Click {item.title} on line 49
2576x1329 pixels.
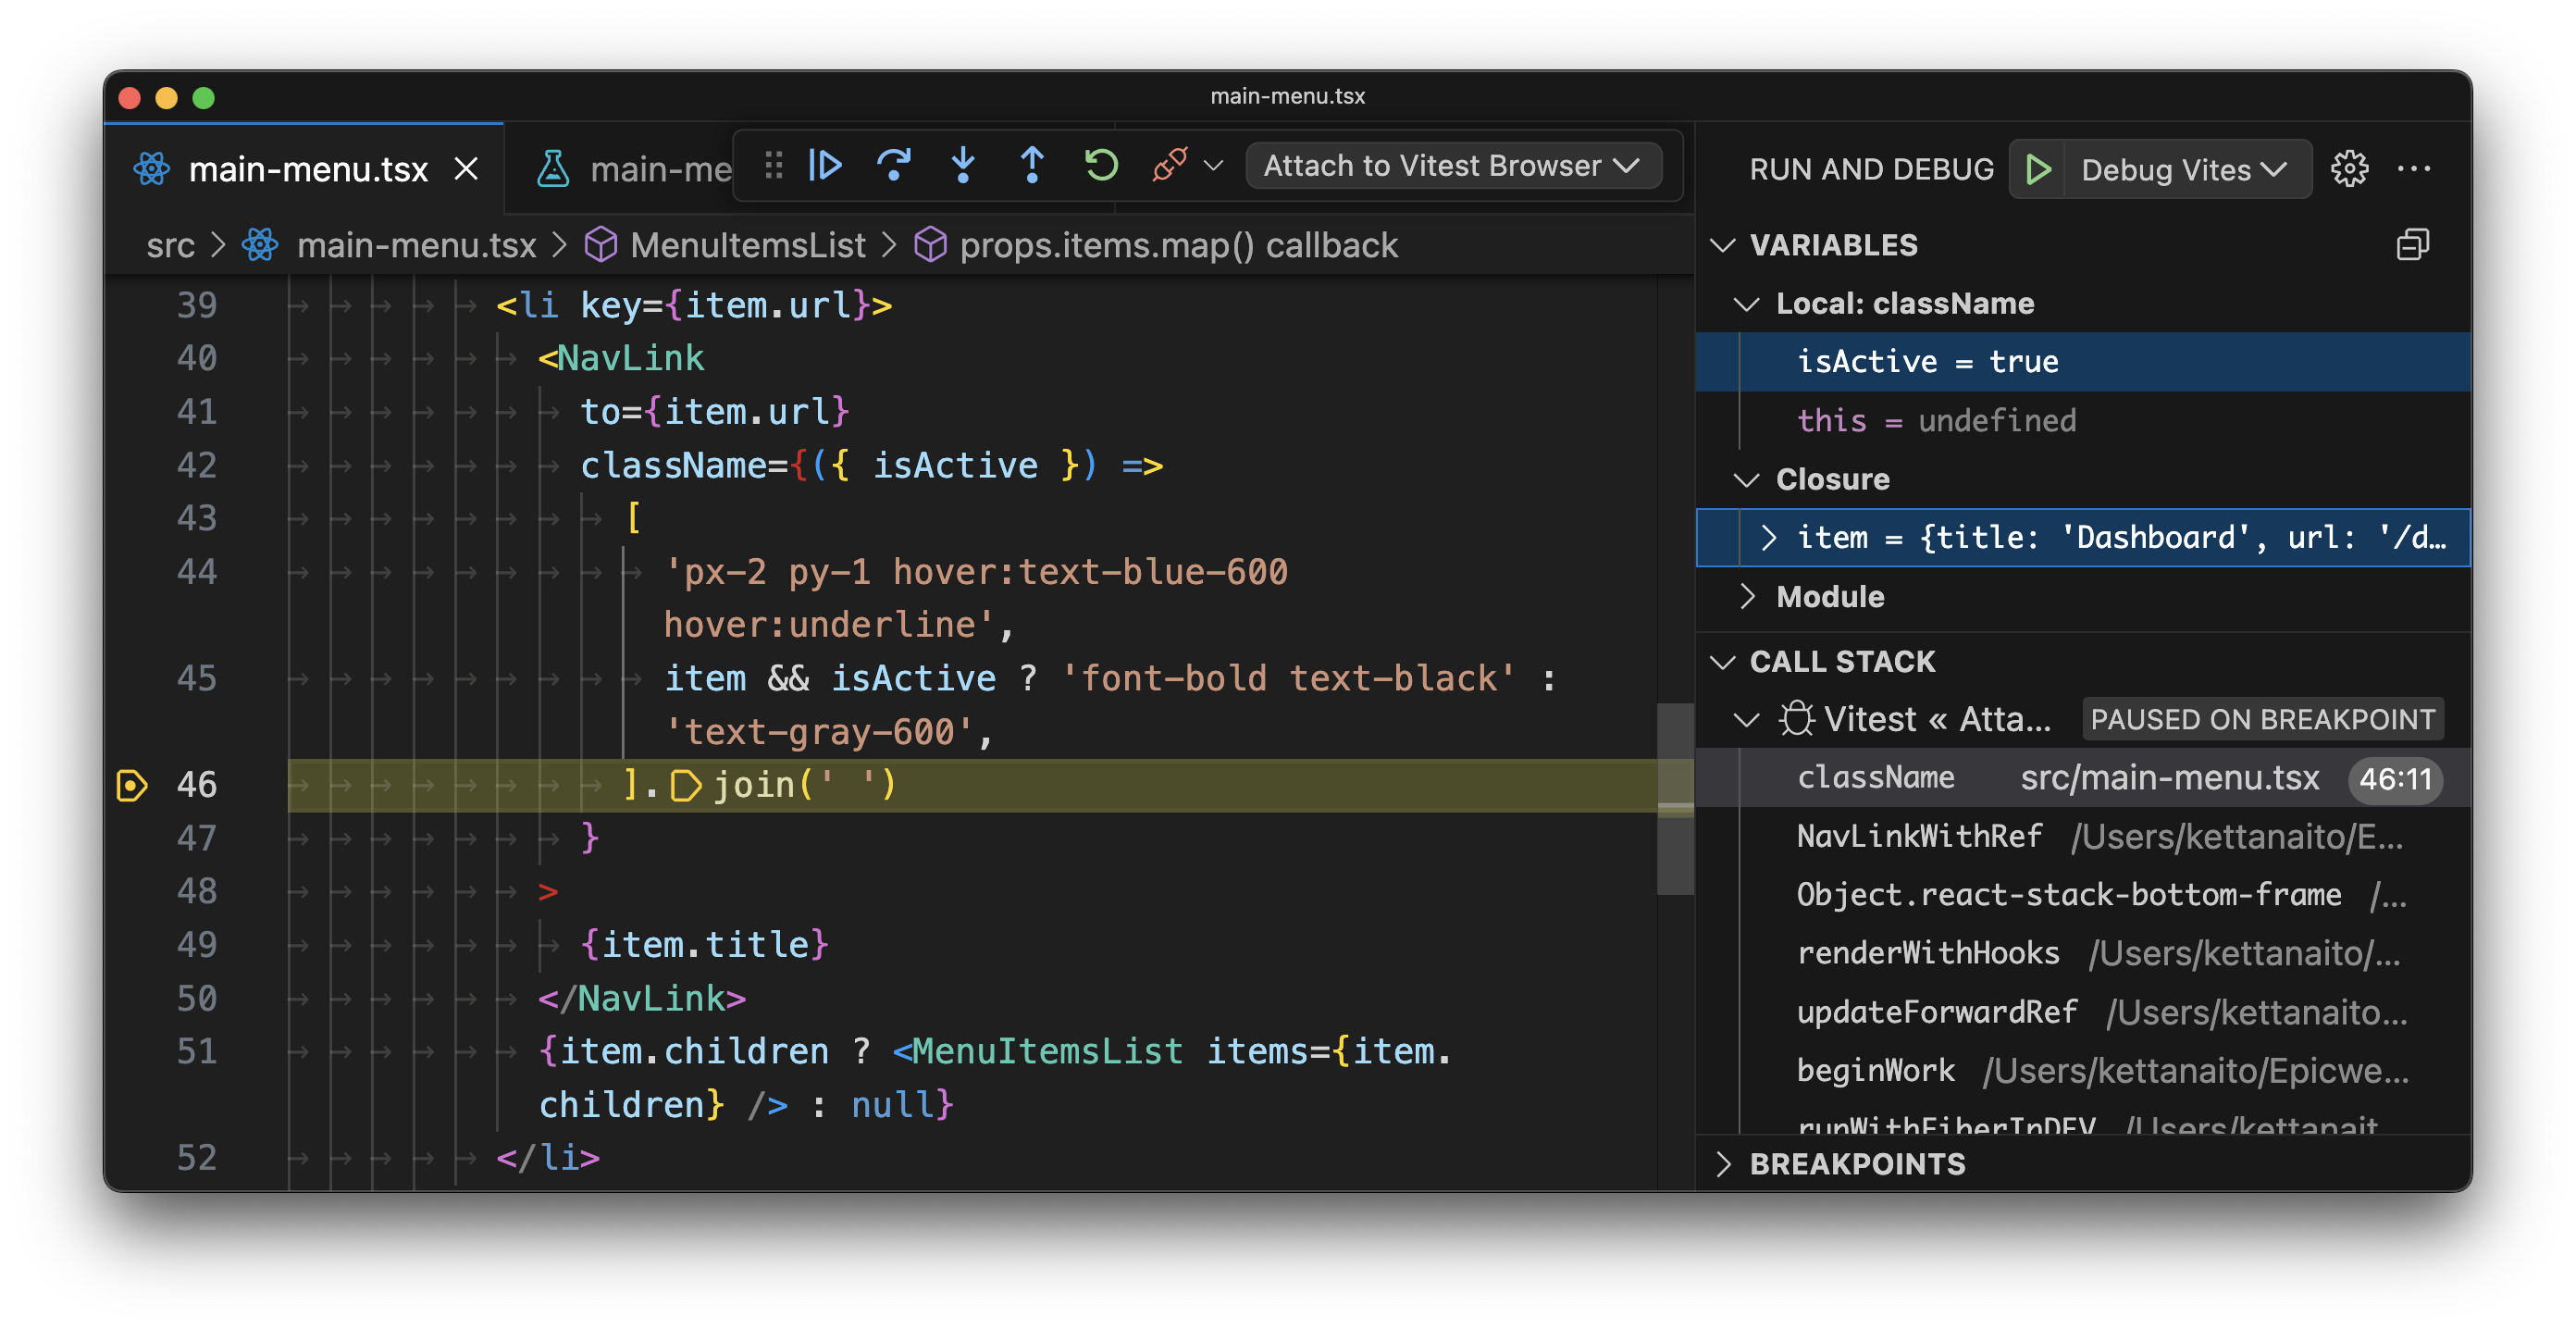(704, 946)
